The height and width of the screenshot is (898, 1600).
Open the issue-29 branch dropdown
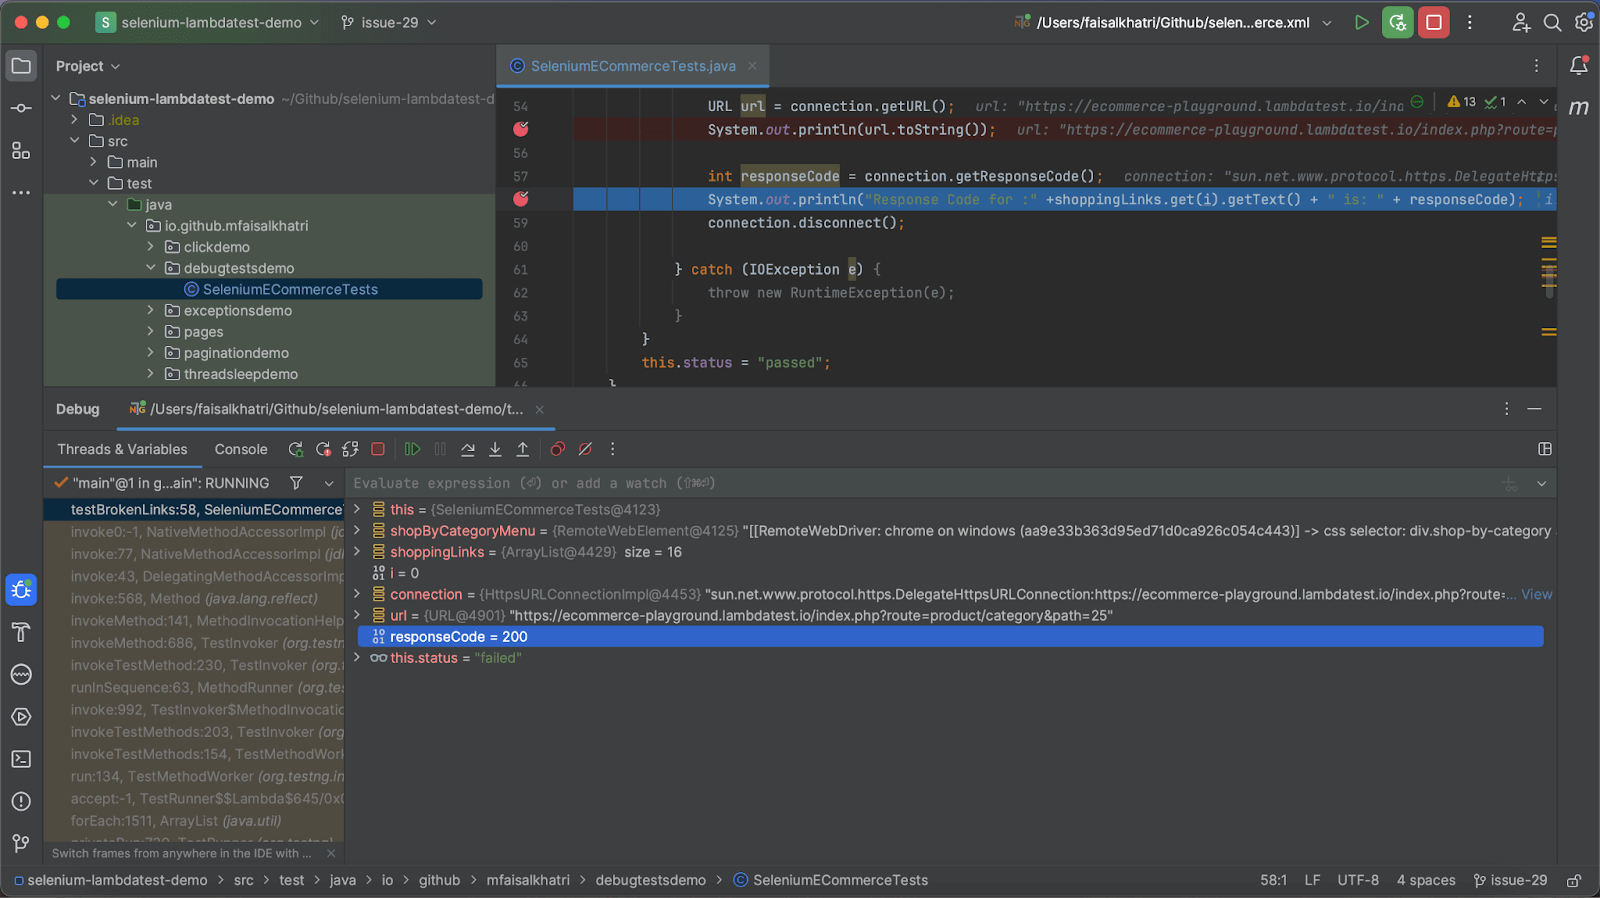[x=389, y=22]
